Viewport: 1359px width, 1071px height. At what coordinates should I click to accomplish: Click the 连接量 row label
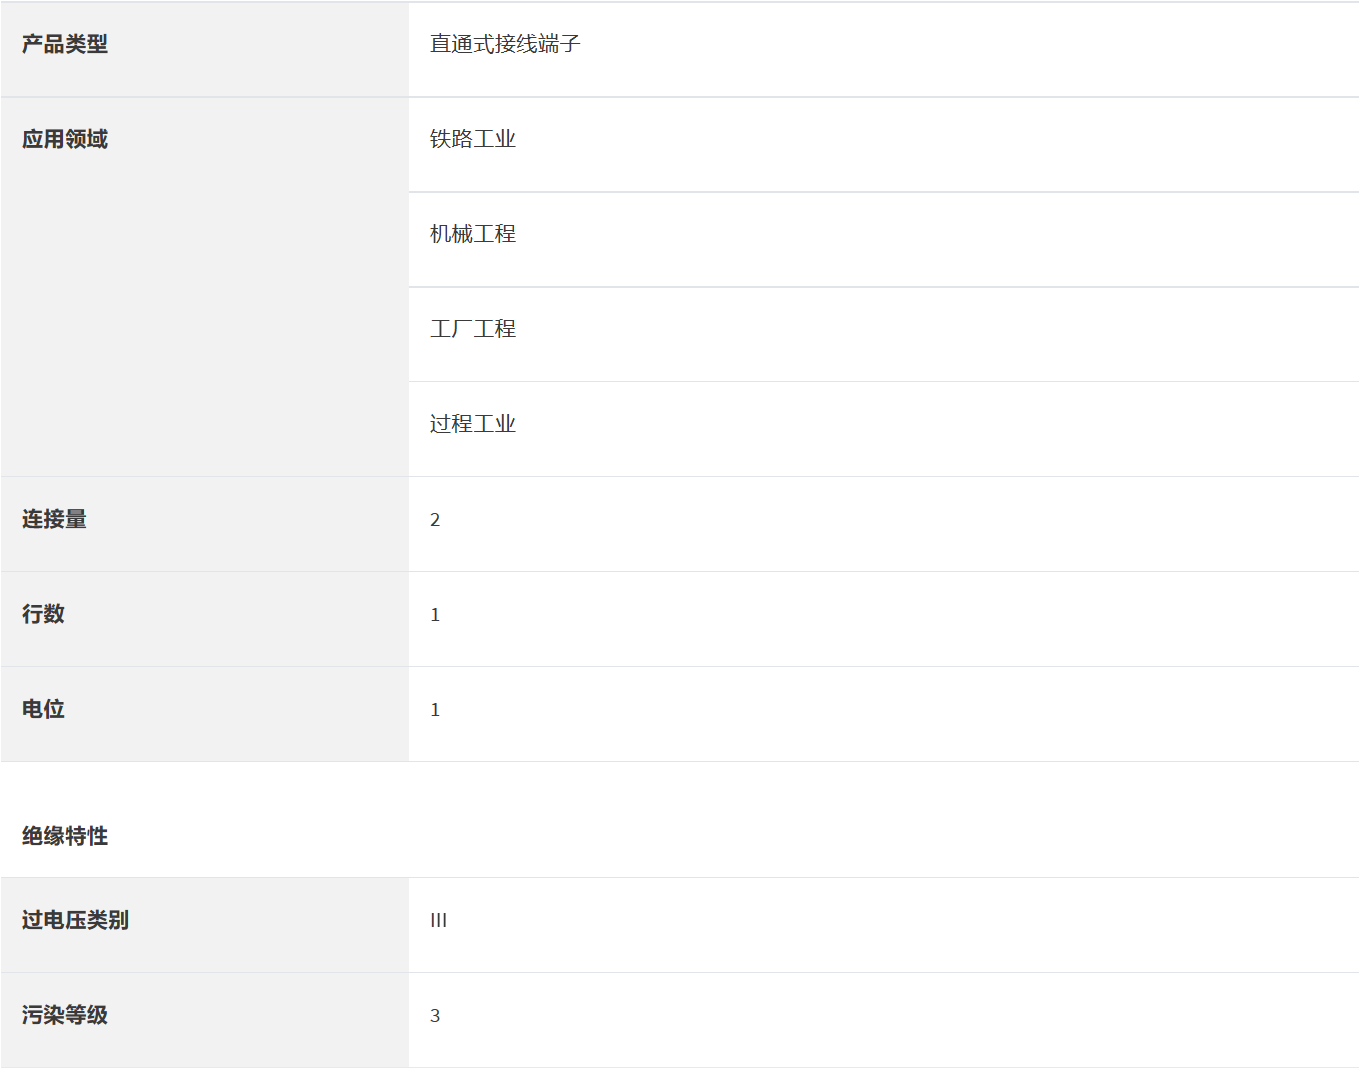[54, 519]
